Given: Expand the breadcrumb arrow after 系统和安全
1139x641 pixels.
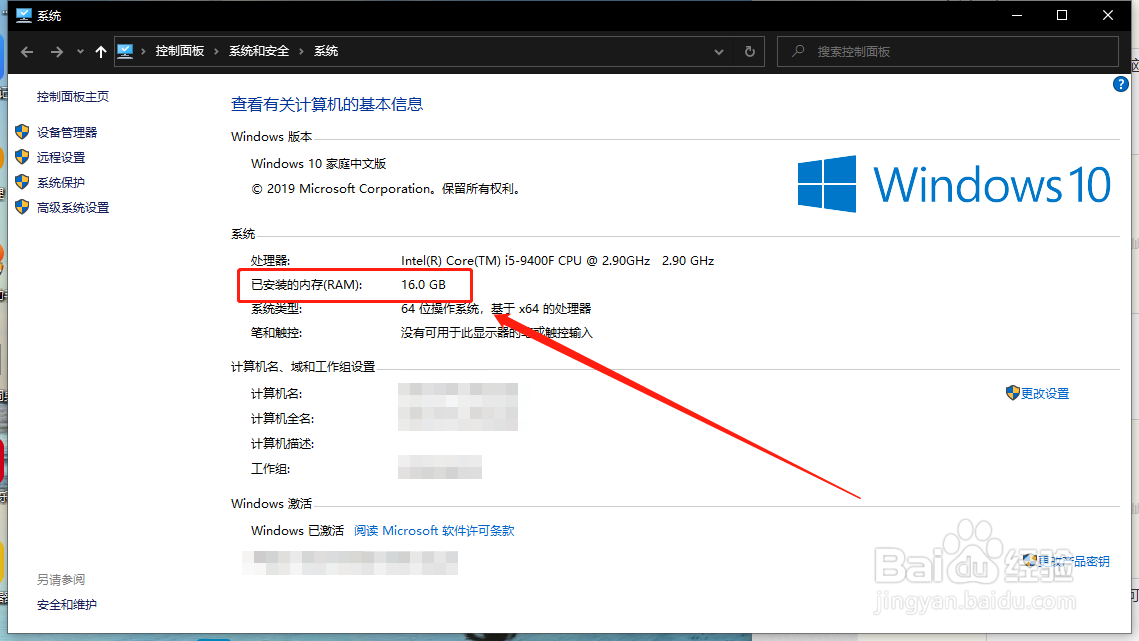Looking at the screenshot, I should [x=303, y=51].
